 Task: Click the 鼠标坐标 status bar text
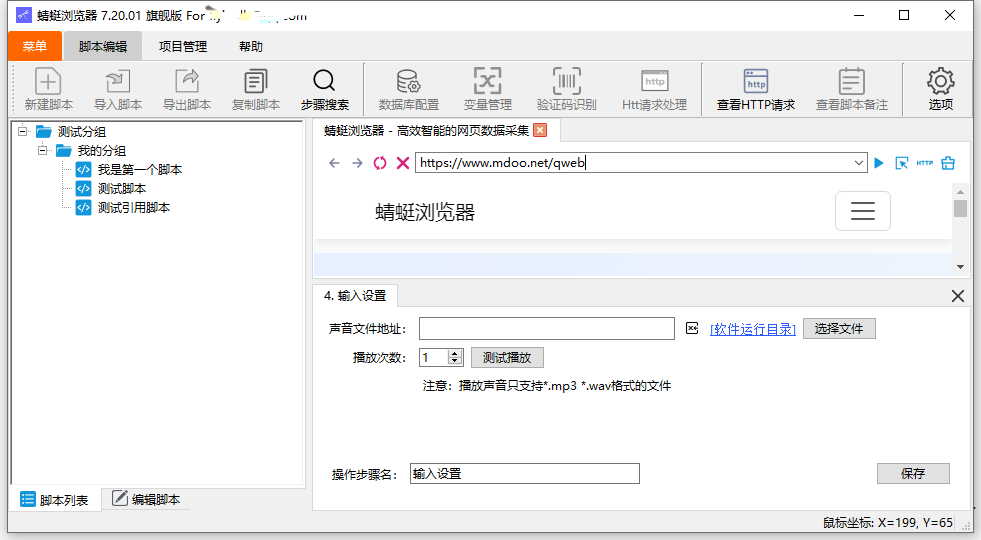click(x=888, y=522)
